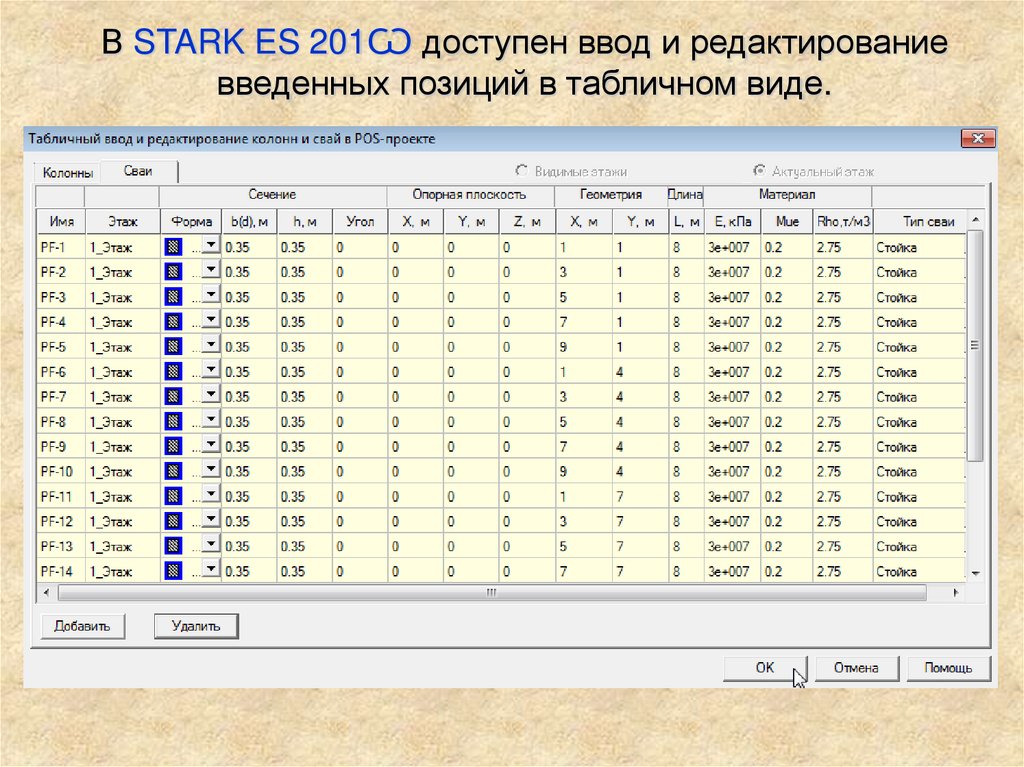This screenshot has width=1024, height=767.
Task: Expand the Форма dropdown in row PF-6
Action: click(210, 370)
